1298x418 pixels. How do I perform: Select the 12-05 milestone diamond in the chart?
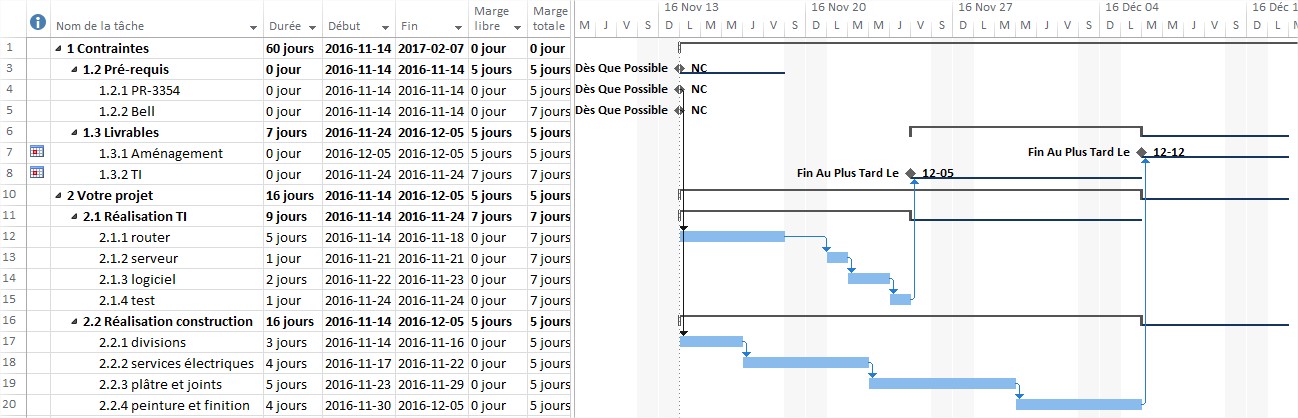(911, 173)
